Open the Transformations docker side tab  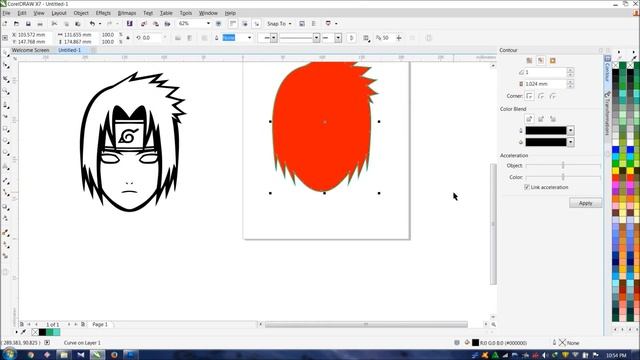coord(607,113)
